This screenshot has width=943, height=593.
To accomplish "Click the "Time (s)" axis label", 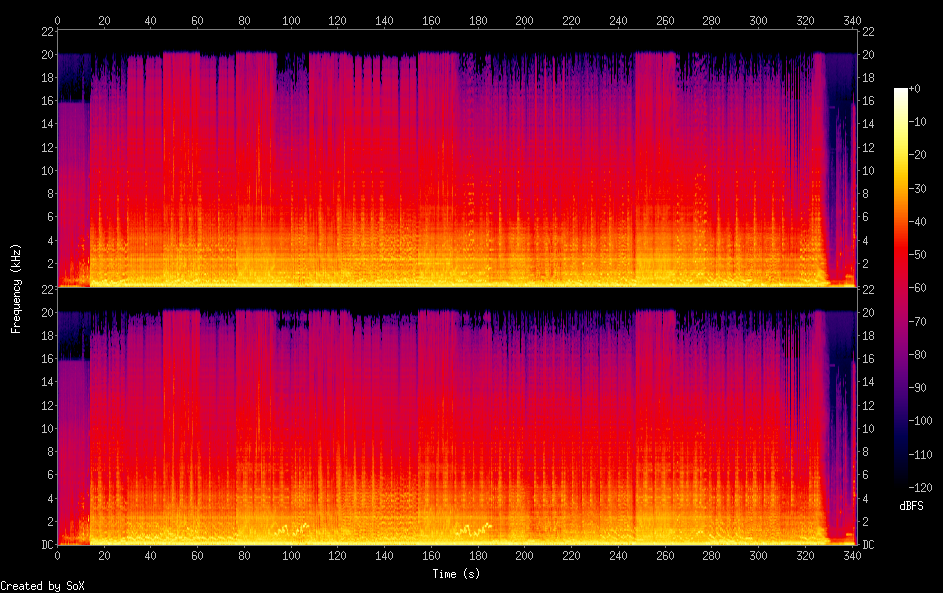I will 456,574.
